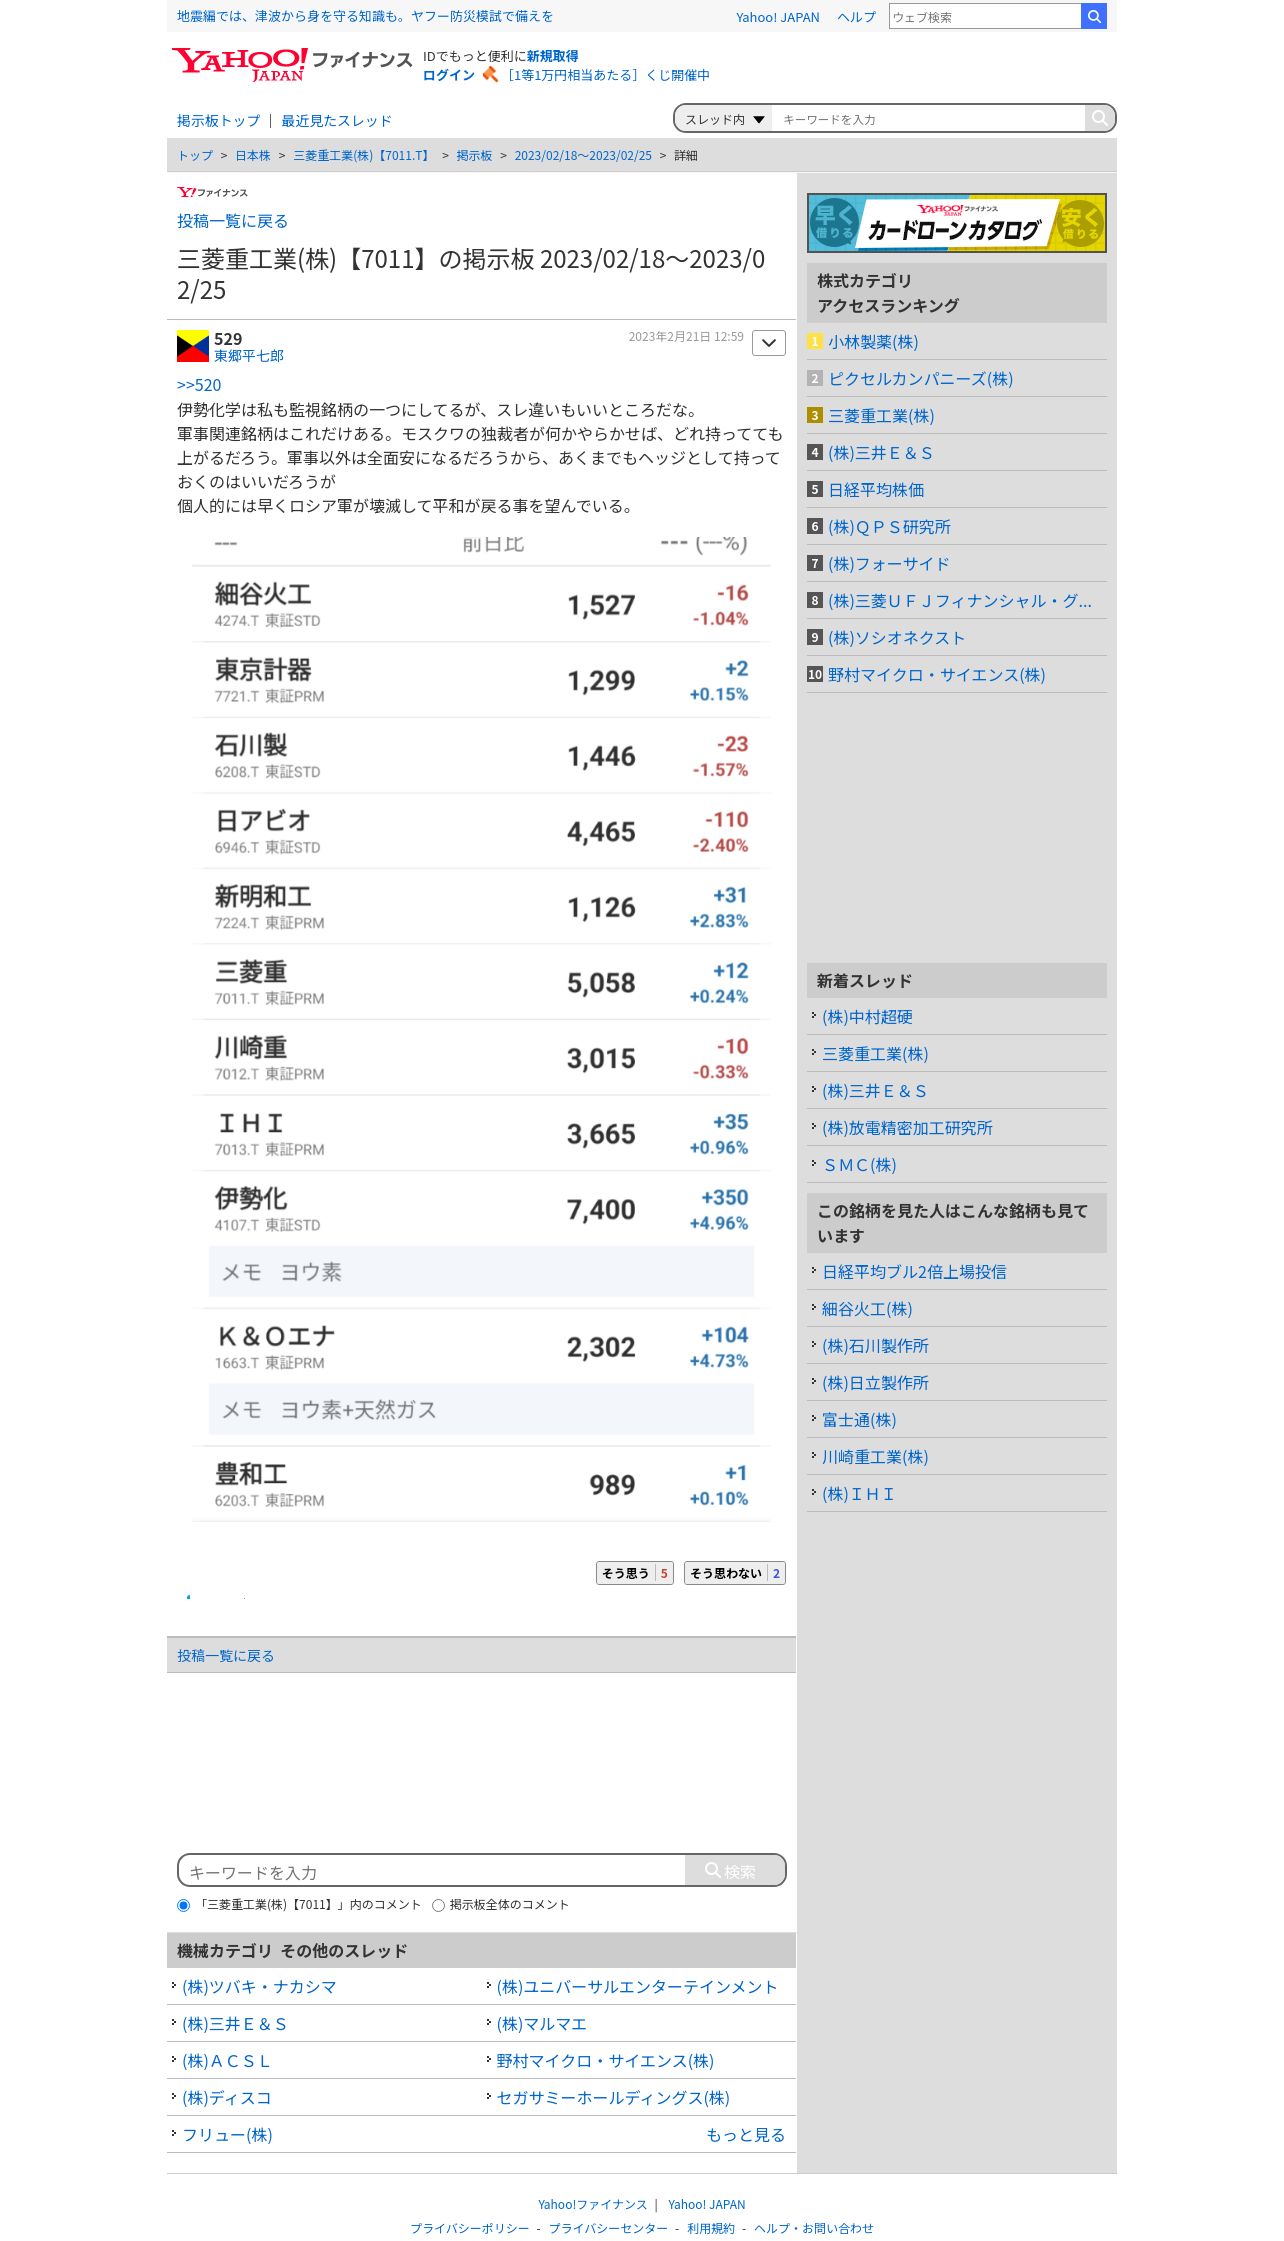Open (株)ACSL thread
Image resolution: width=1284 pixels, height=2241 pixels.
point(226,2061)
